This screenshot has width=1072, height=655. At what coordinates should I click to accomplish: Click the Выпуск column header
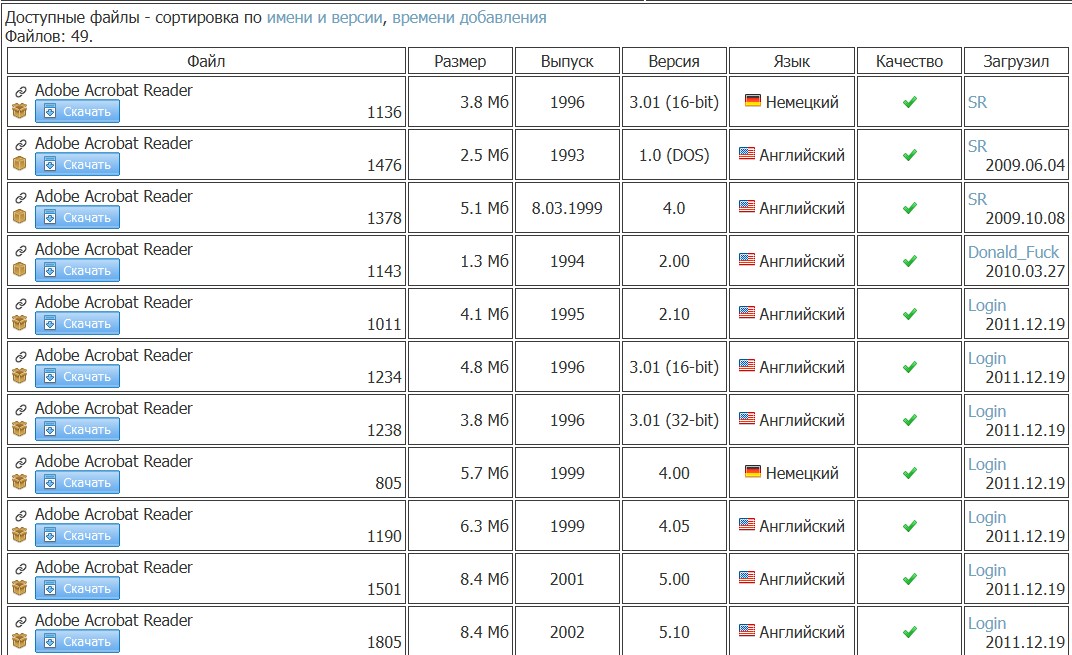tap(567, 61)
